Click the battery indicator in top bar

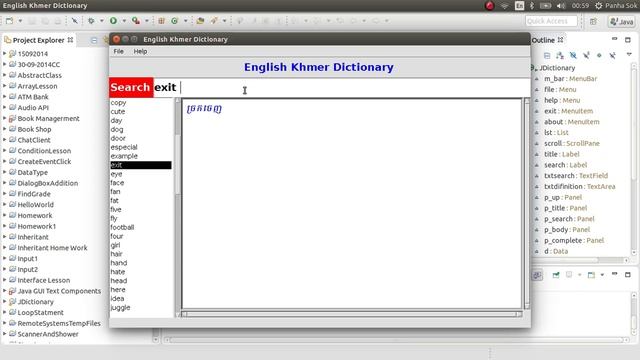point(546,6)
